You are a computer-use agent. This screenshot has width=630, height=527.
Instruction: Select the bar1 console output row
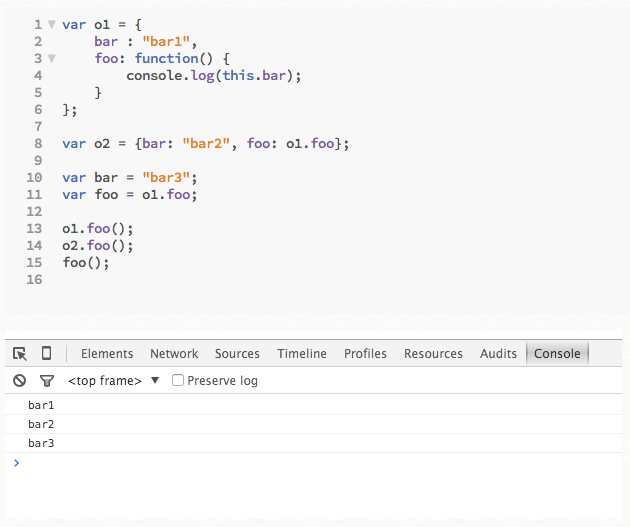313,405
